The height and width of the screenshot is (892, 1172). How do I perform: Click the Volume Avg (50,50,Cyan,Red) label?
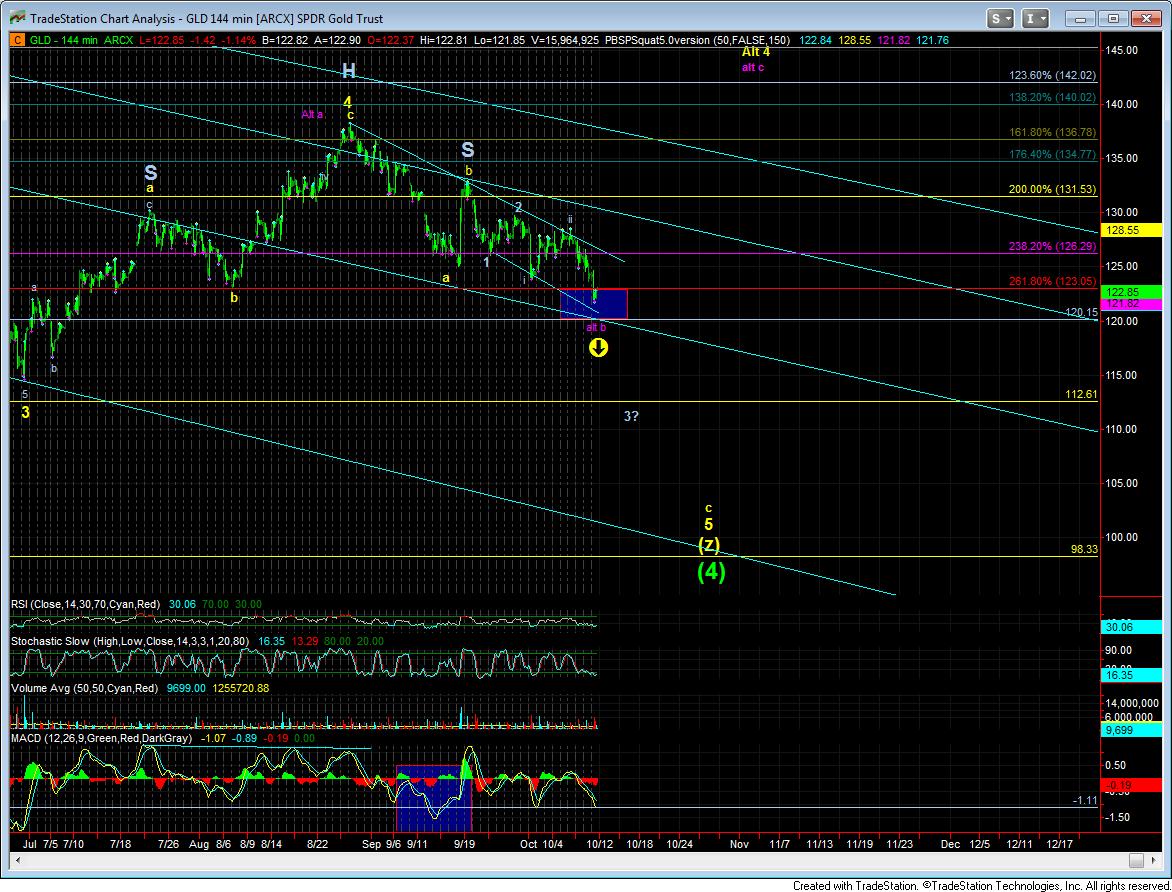point(84,688)
